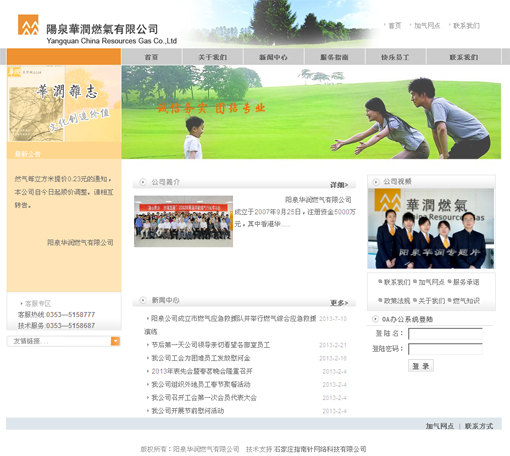
Task: Click the 详细> link beside 公司简介
Action: tap(339, 185)
